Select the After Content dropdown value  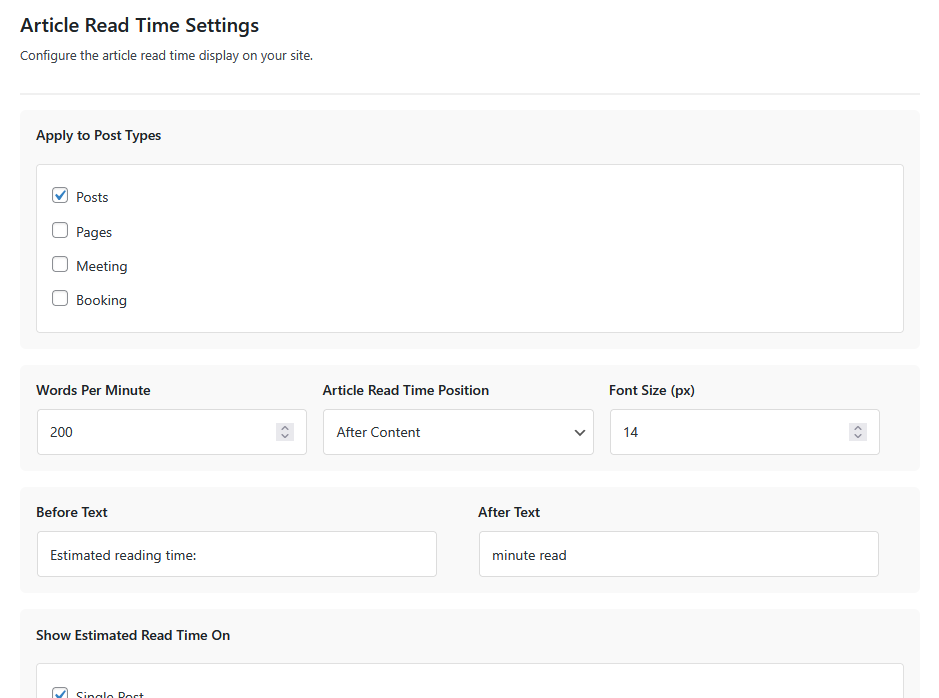point(380,431)
